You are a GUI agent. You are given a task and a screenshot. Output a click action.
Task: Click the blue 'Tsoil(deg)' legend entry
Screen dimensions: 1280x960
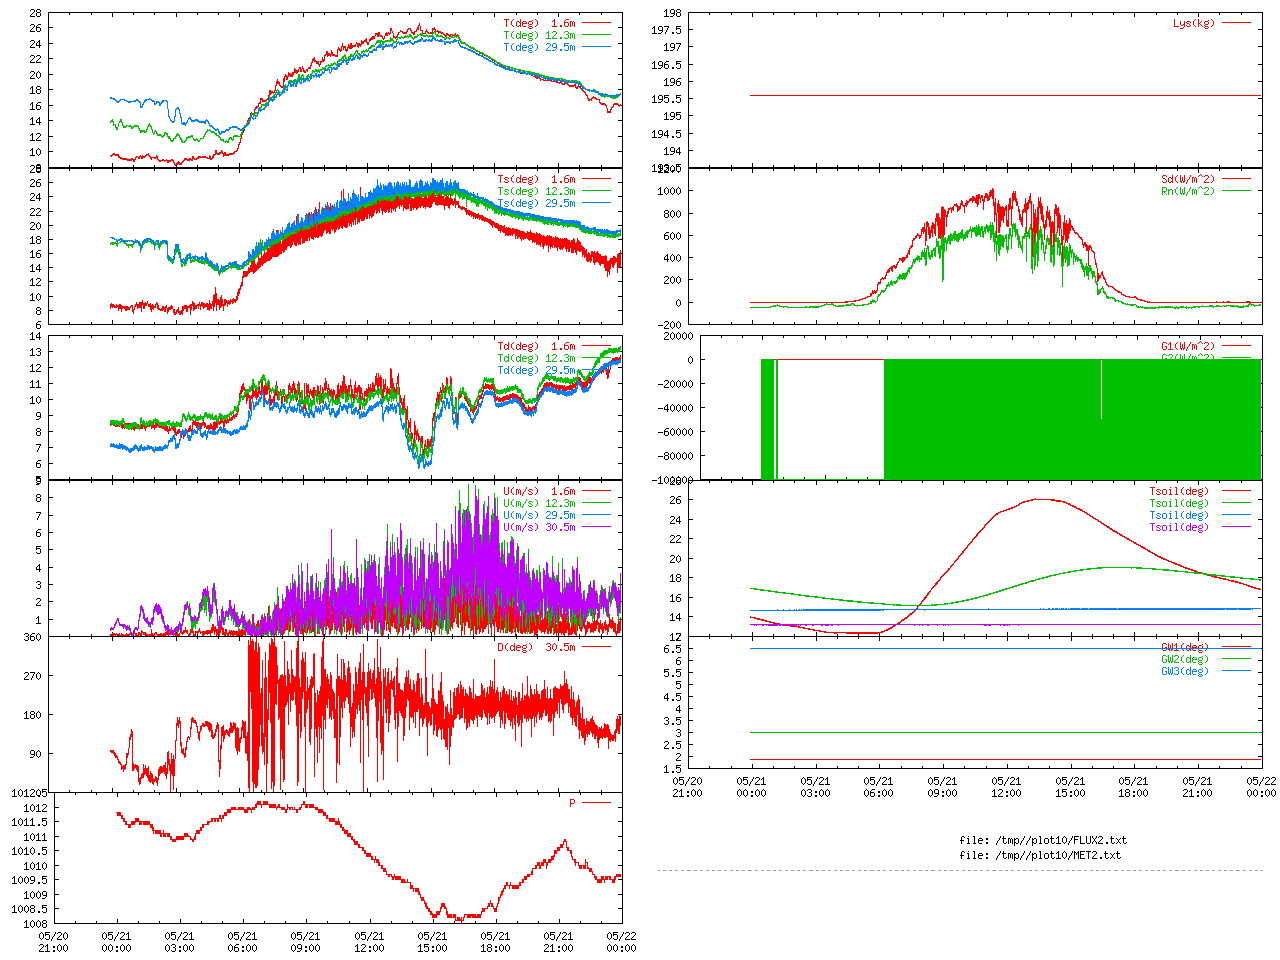click(1179, 516)
